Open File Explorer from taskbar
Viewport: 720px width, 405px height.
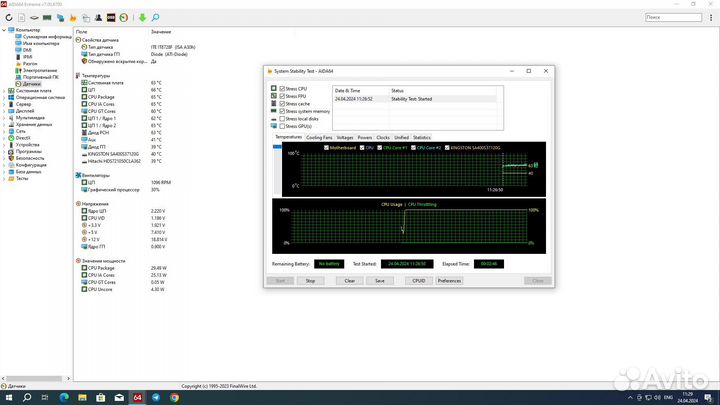[x=82, y=398]
